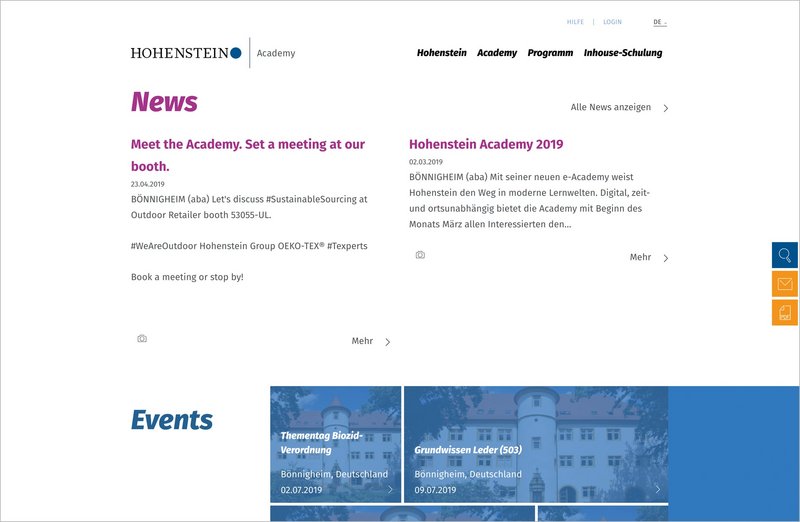800x522 pixels.
Task: Click Mehr under the booth meeting article
Action: tap(362, 341)
